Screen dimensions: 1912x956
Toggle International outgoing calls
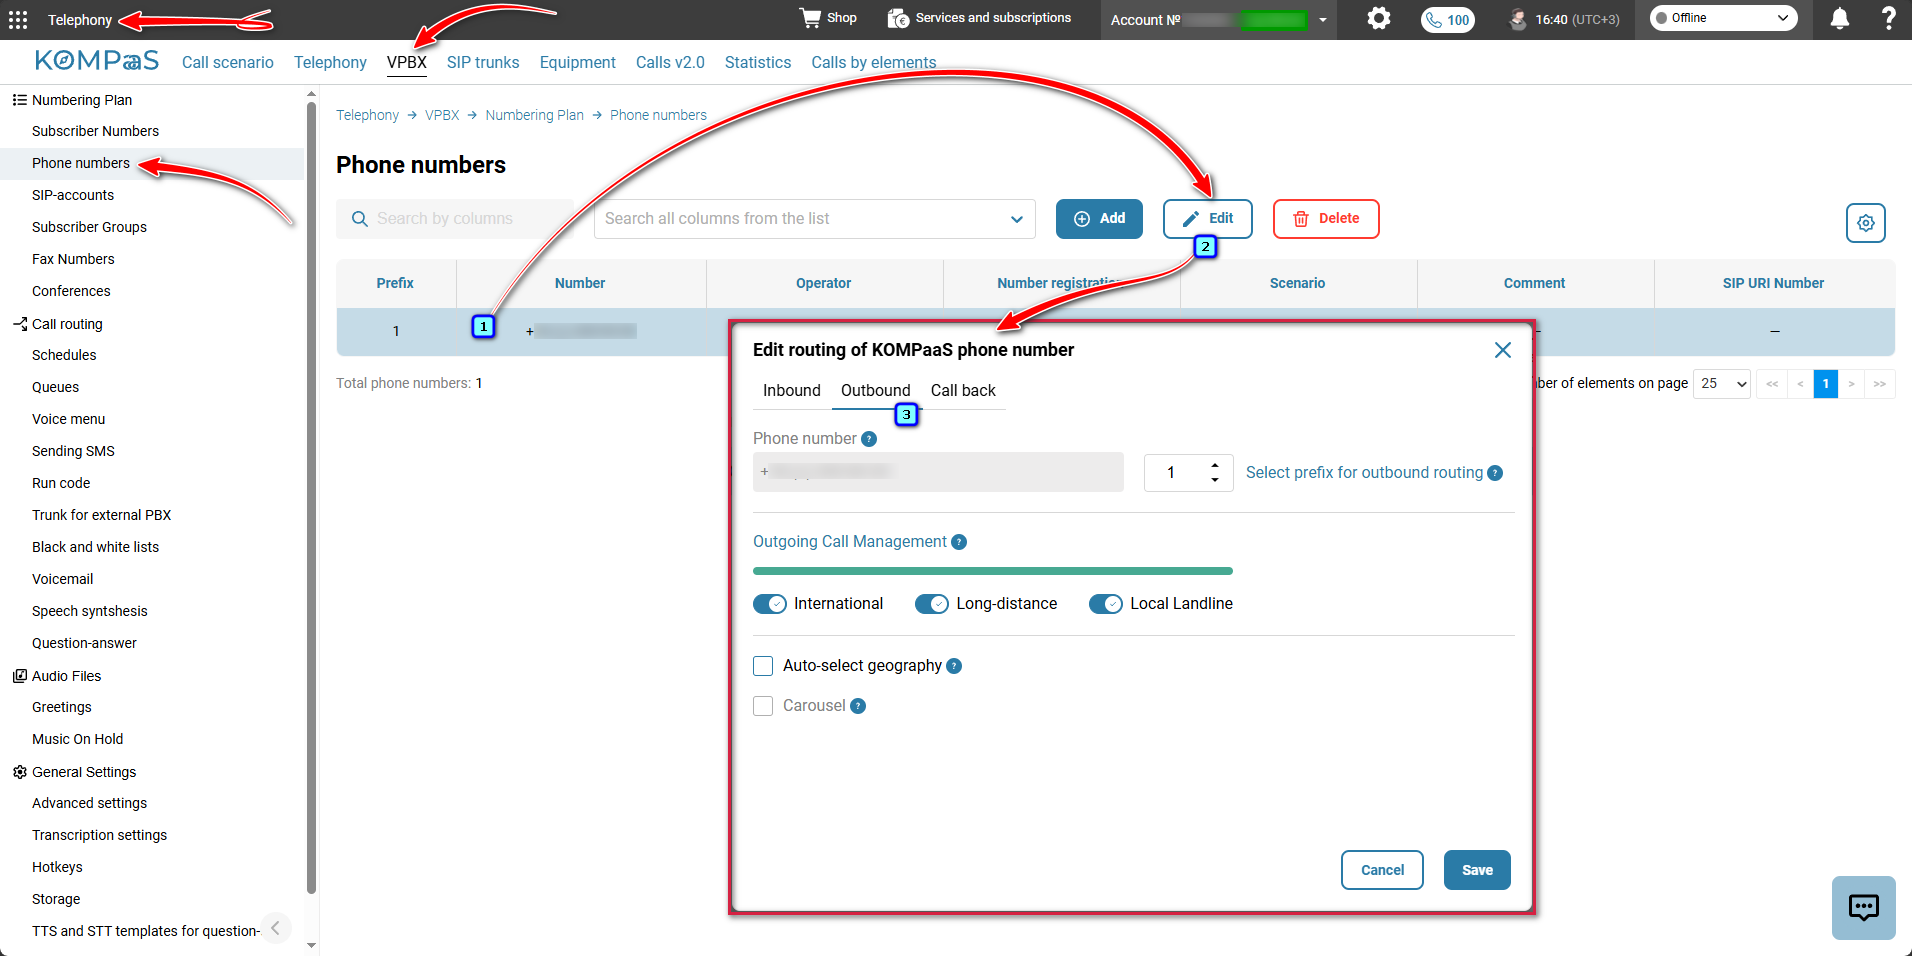click(770, 604)
